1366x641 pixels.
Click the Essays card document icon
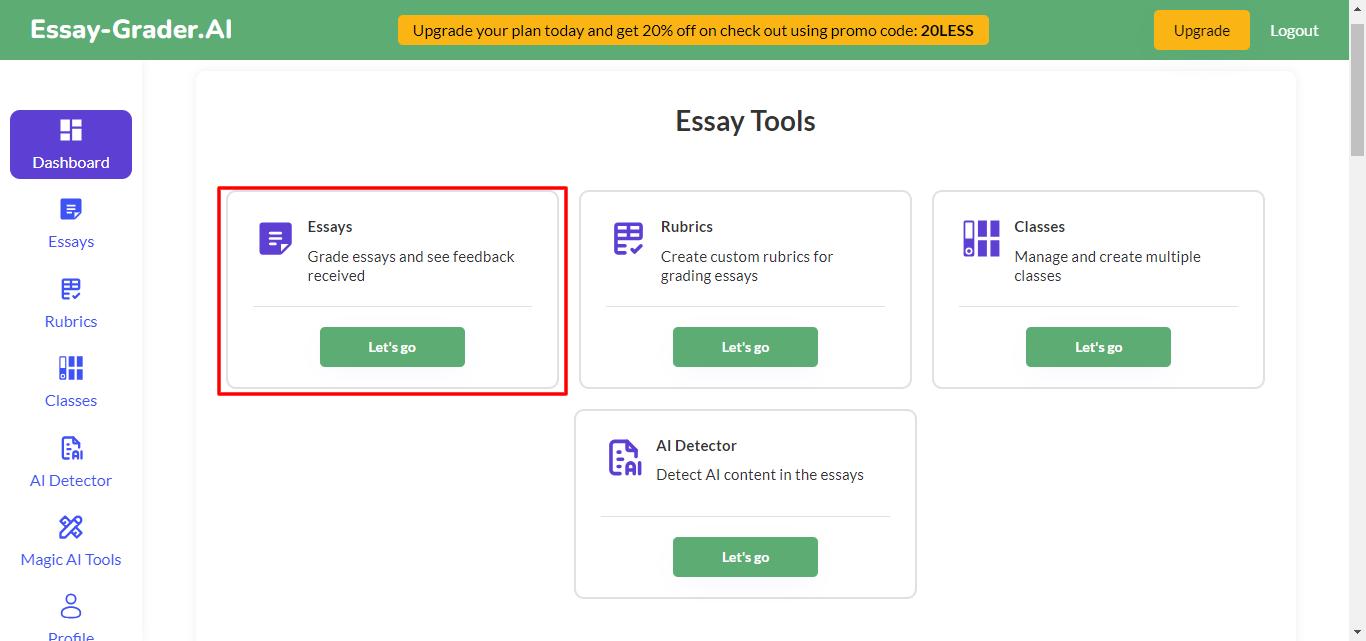click(274, 238)
